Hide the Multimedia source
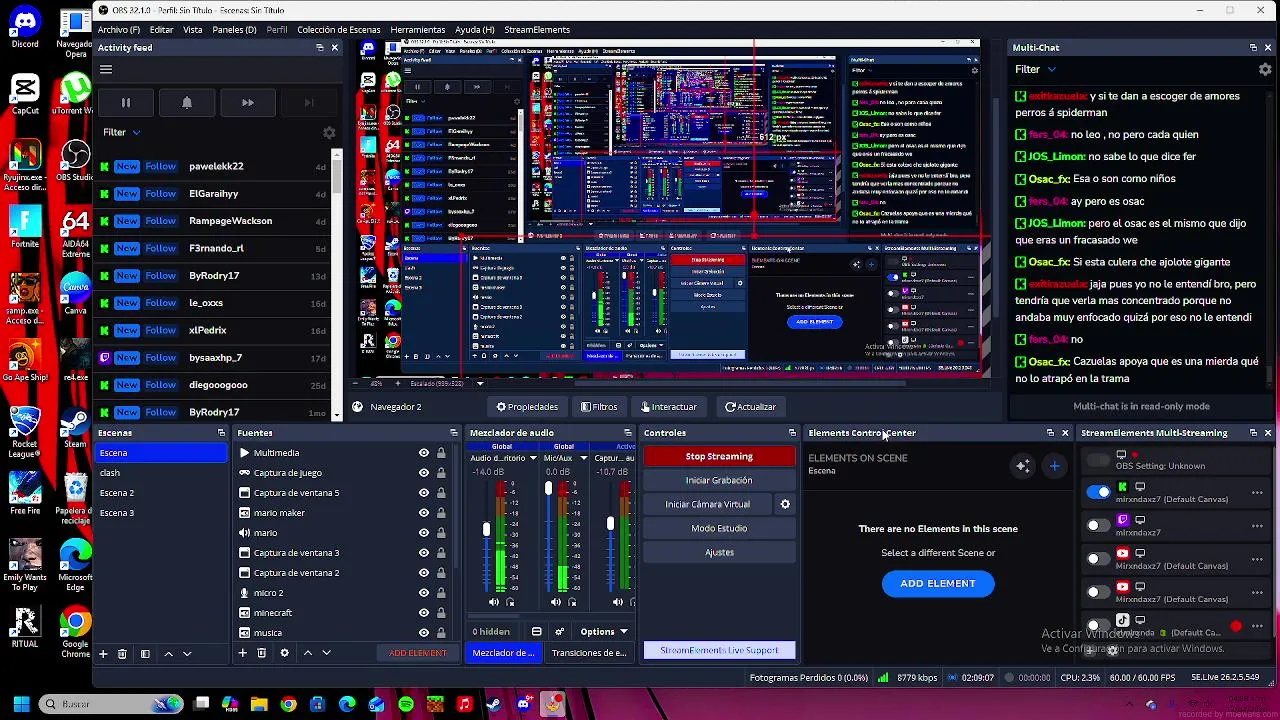This screenshot has width=1280, height=720. 424,453
